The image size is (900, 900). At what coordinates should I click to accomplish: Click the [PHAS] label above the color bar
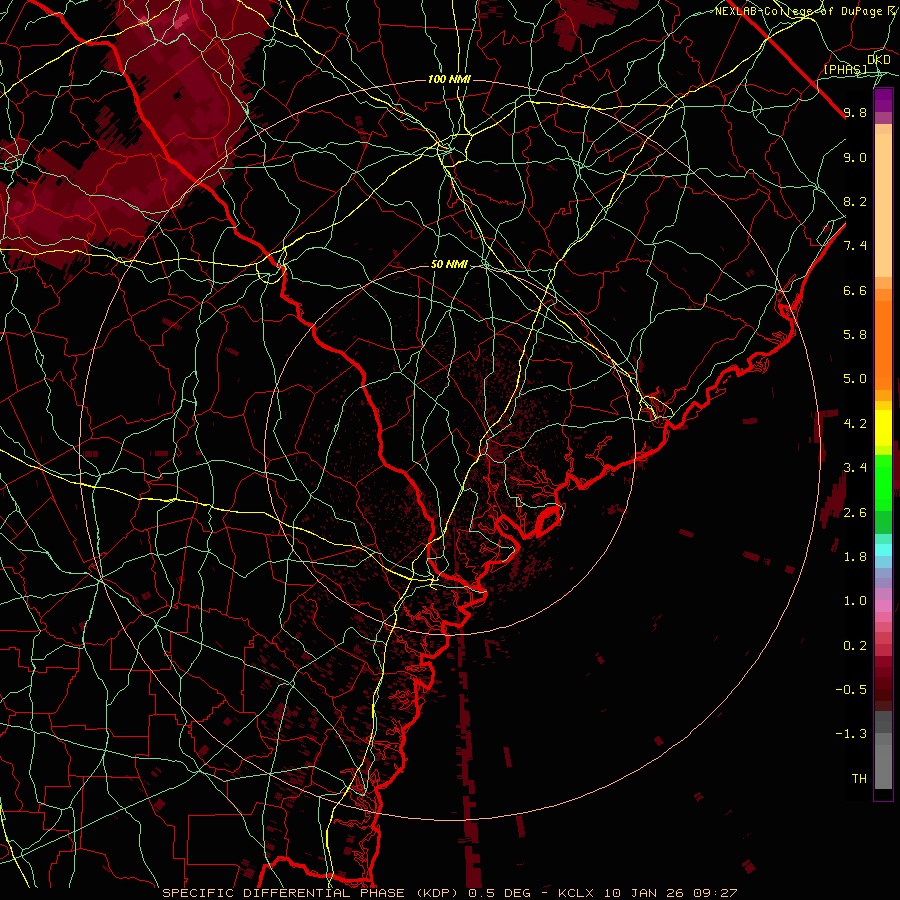point(845,70)
